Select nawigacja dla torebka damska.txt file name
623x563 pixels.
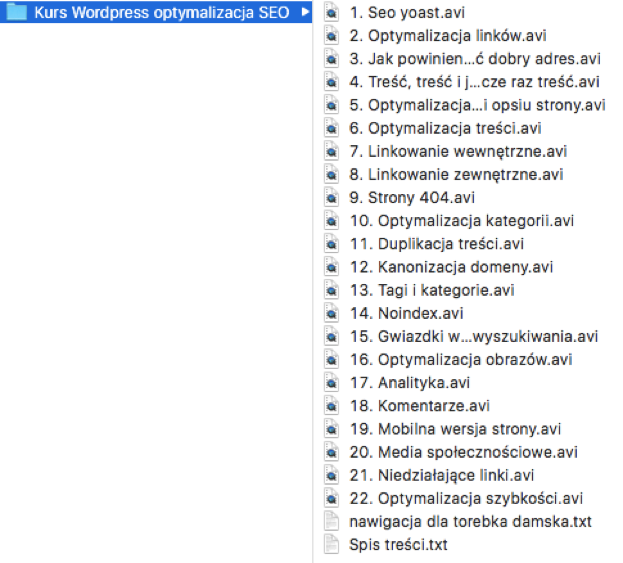click(470, 521)
